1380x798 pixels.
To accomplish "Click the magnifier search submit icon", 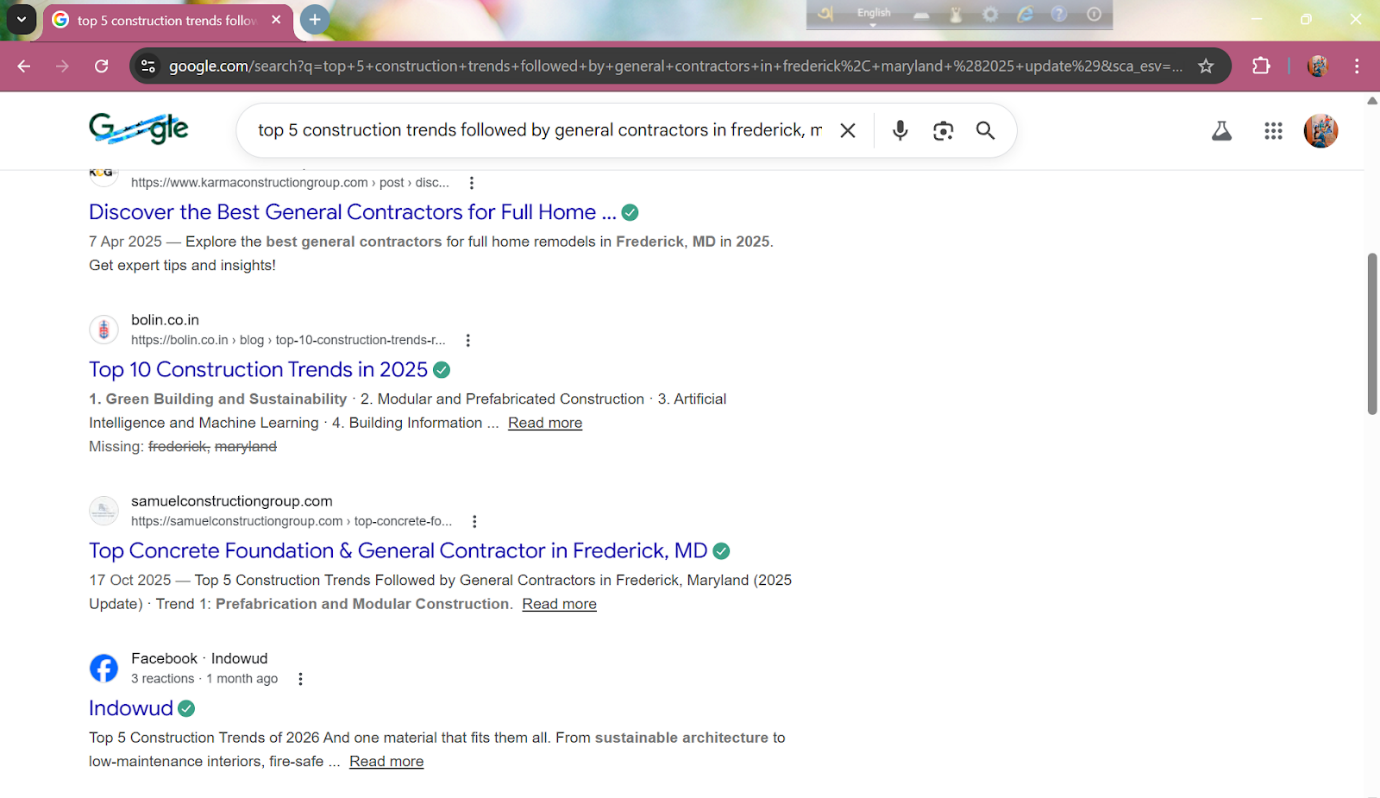I will coord(985,131).
